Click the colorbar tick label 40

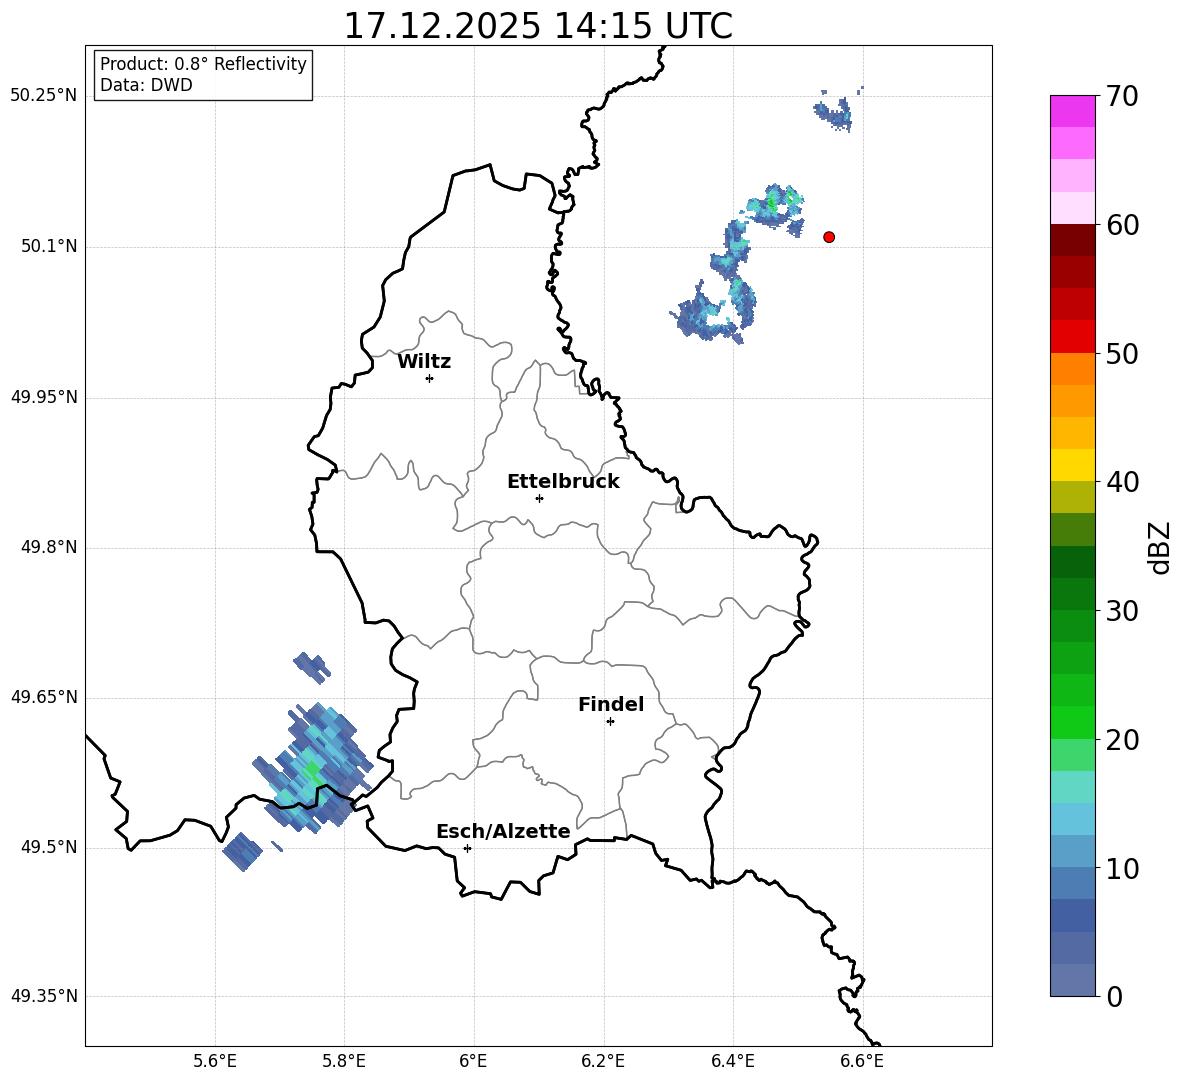(1121, 482)
